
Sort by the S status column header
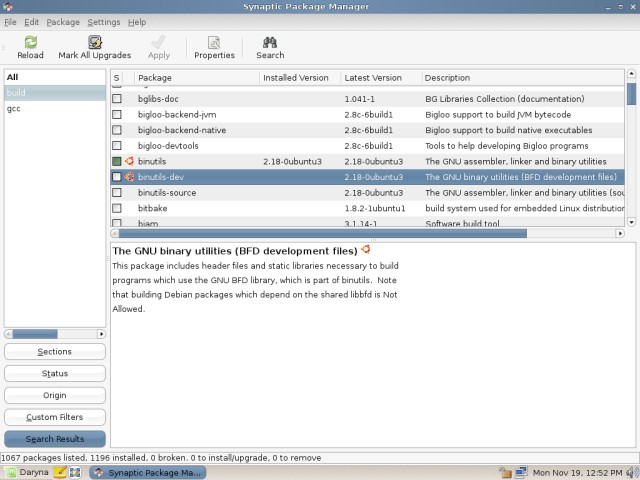[x=116, y=78]
